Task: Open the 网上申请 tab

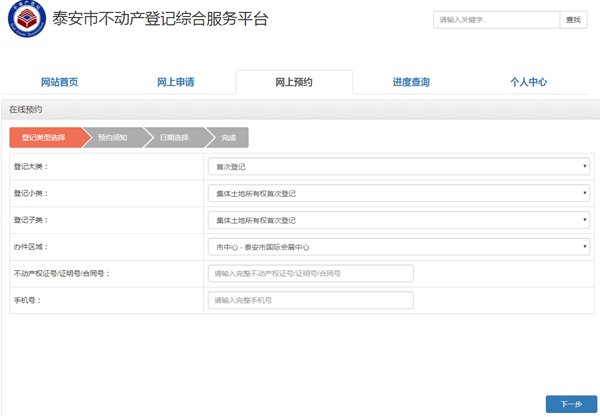Action: point(176,83)
